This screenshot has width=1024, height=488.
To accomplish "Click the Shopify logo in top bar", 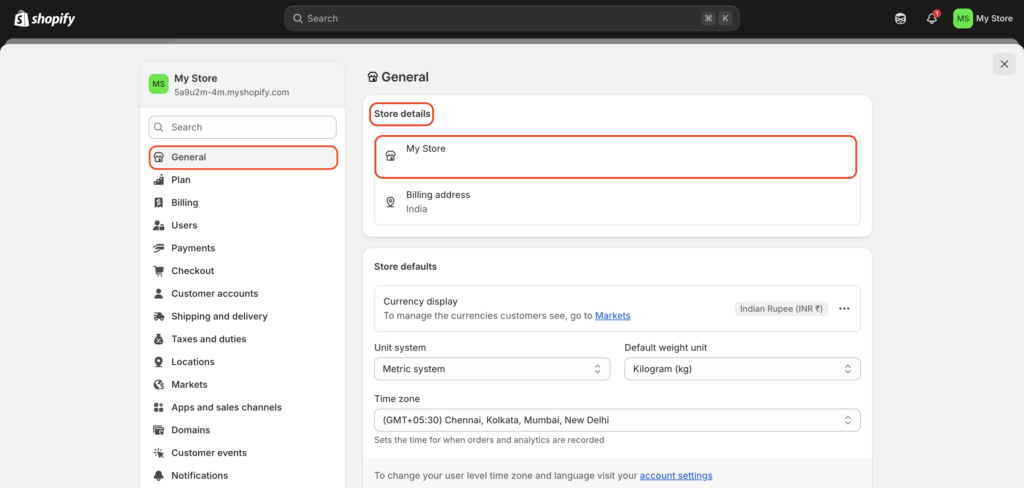I will point(44,18).
